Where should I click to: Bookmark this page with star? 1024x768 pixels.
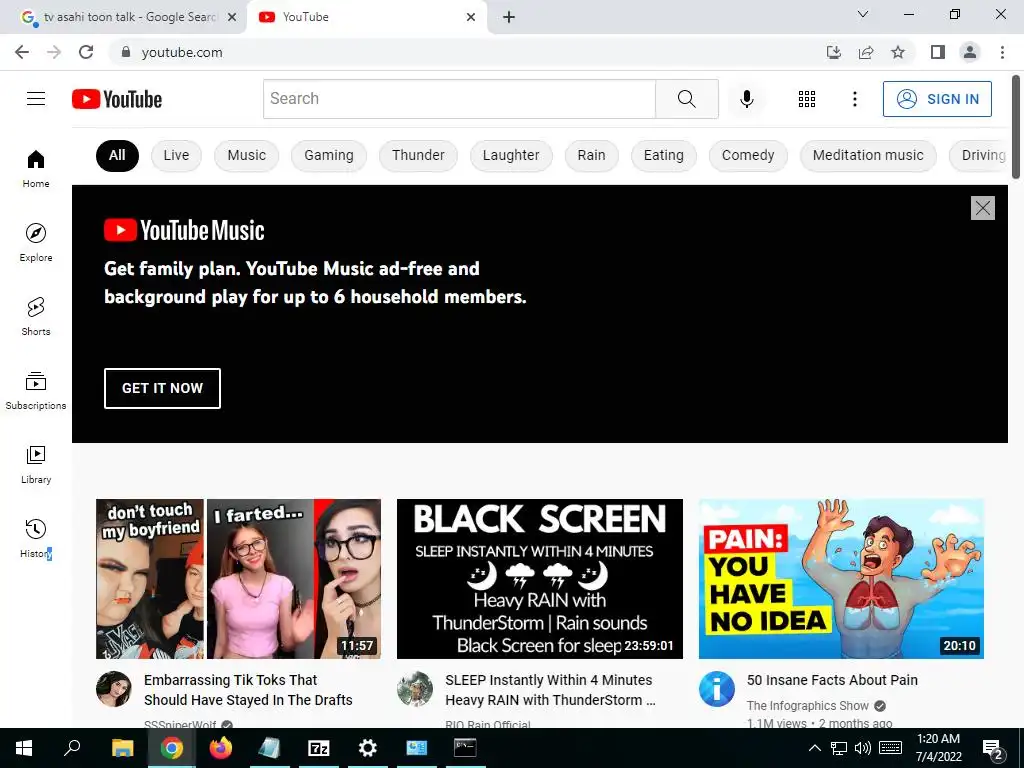tap(897, 52)
